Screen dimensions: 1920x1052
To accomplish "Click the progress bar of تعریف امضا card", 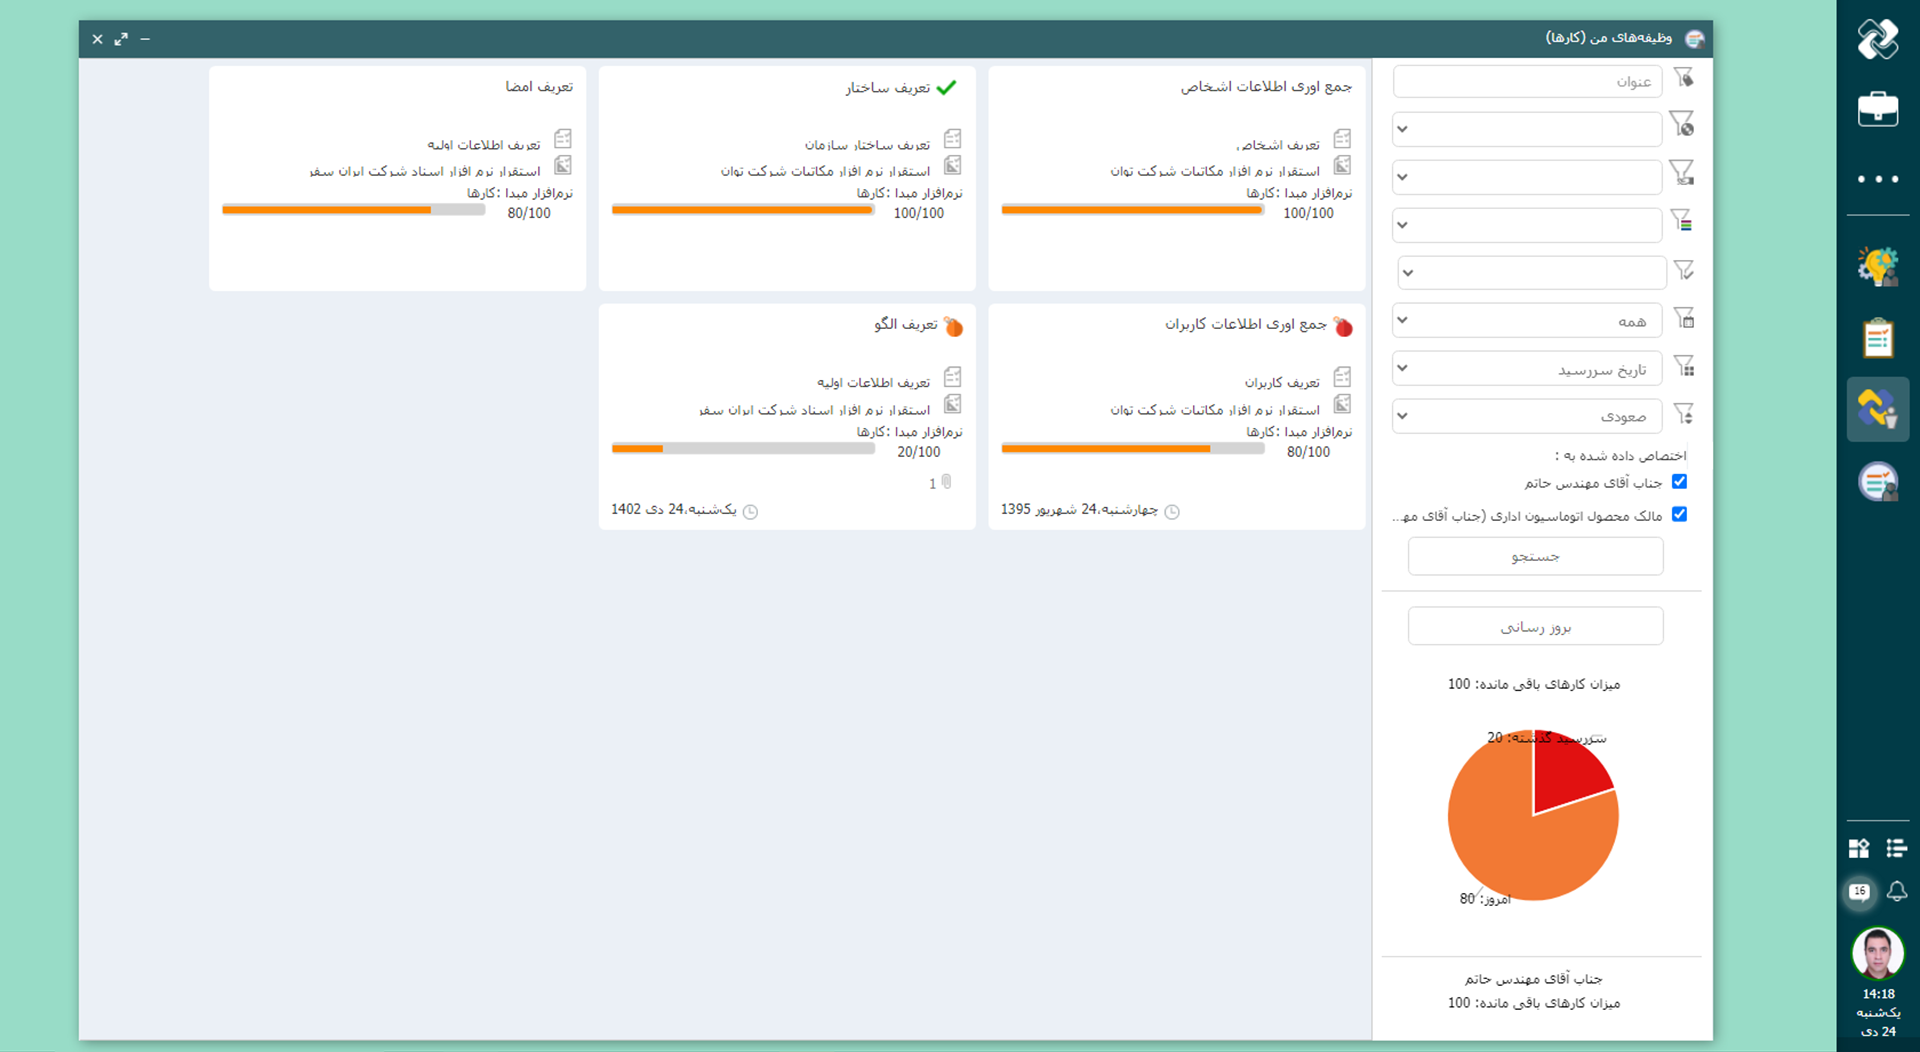I will [353, 210].
